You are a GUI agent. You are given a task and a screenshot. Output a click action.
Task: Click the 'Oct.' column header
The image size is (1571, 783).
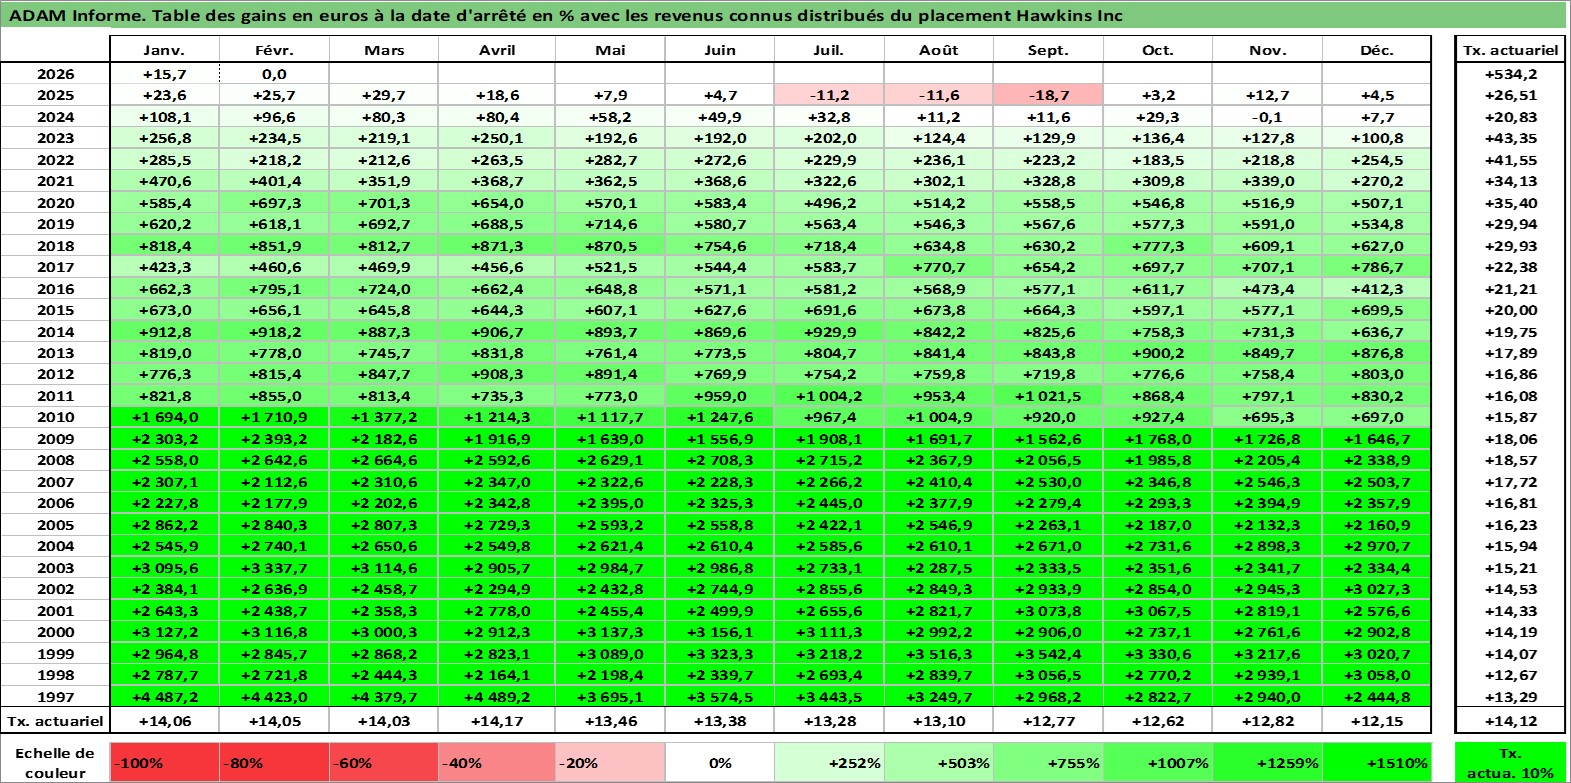[1158, 50]
